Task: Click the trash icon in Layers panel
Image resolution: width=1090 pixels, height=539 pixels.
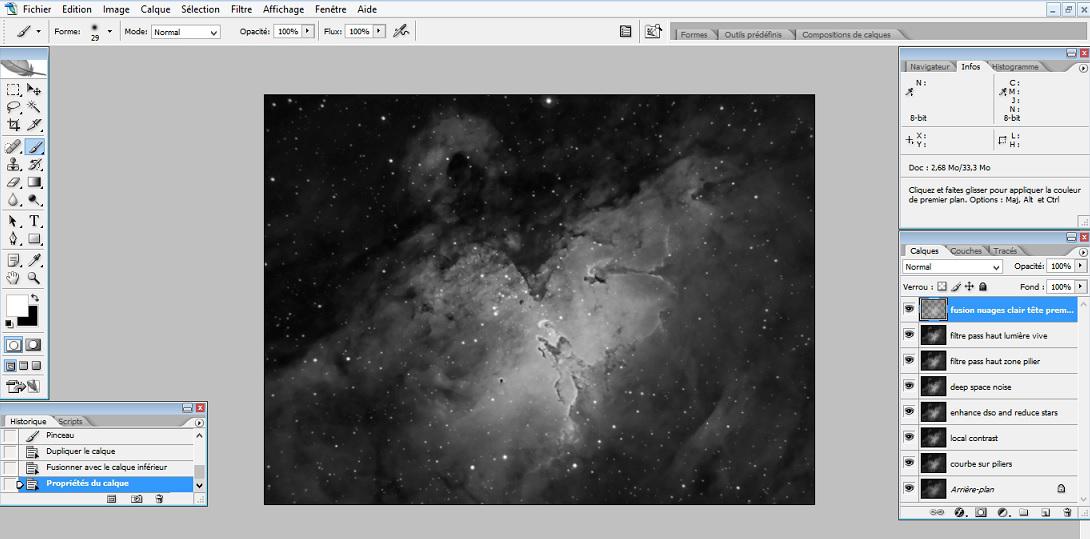Action: tap(1067, 513)
